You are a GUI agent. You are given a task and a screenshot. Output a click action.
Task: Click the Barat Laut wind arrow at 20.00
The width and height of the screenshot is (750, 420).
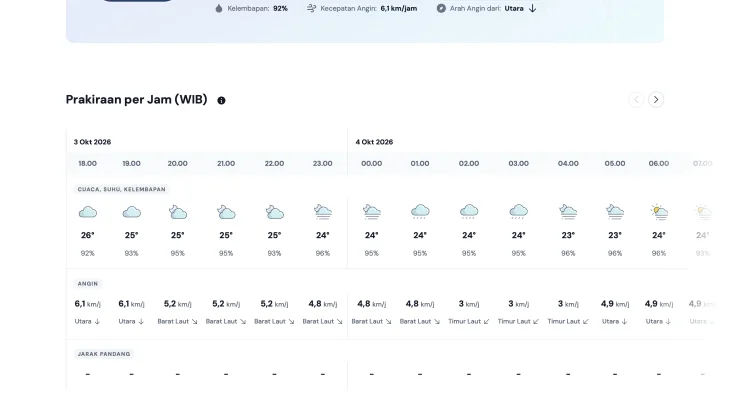click(x=194, y=321)
